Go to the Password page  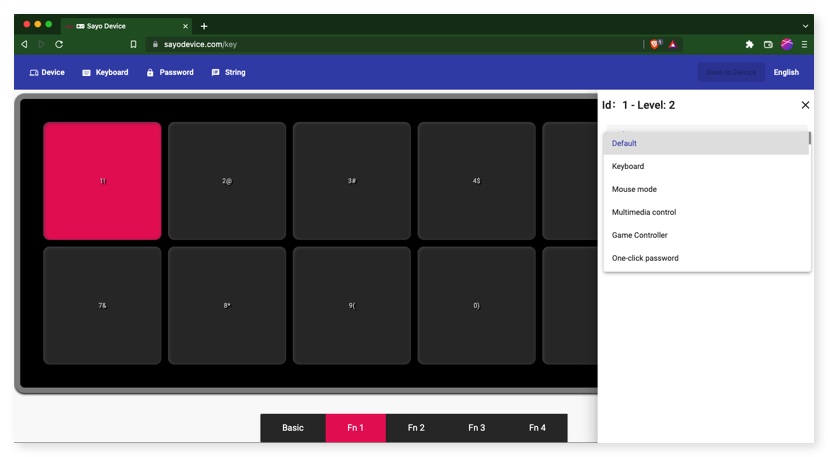coord(170,72)
